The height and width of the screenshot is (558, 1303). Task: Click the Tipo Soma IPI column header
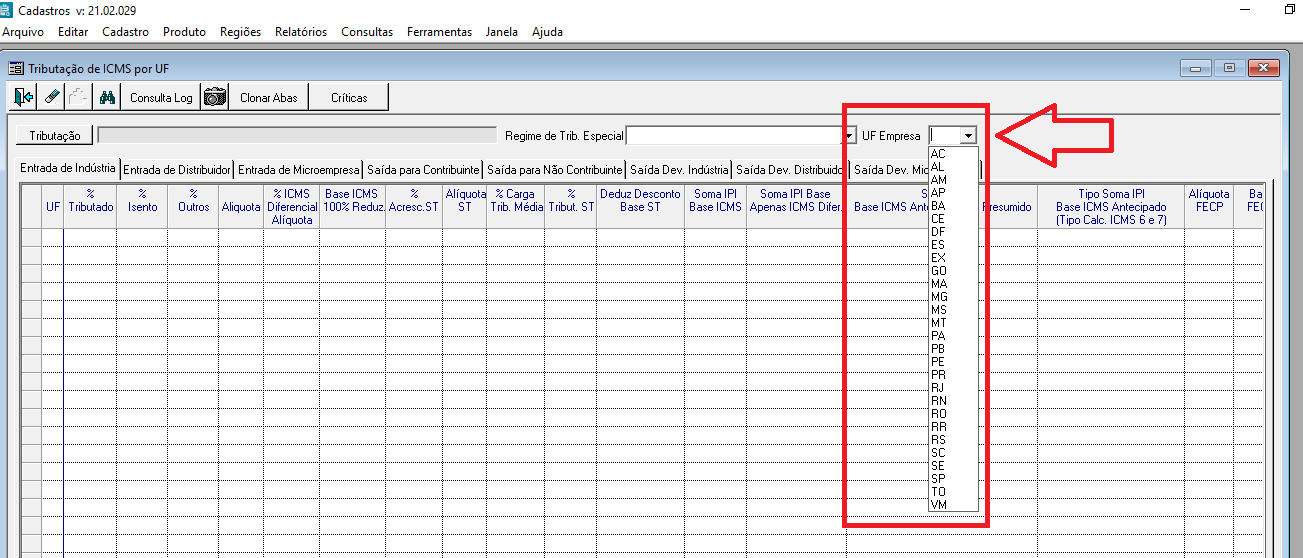1110,207
